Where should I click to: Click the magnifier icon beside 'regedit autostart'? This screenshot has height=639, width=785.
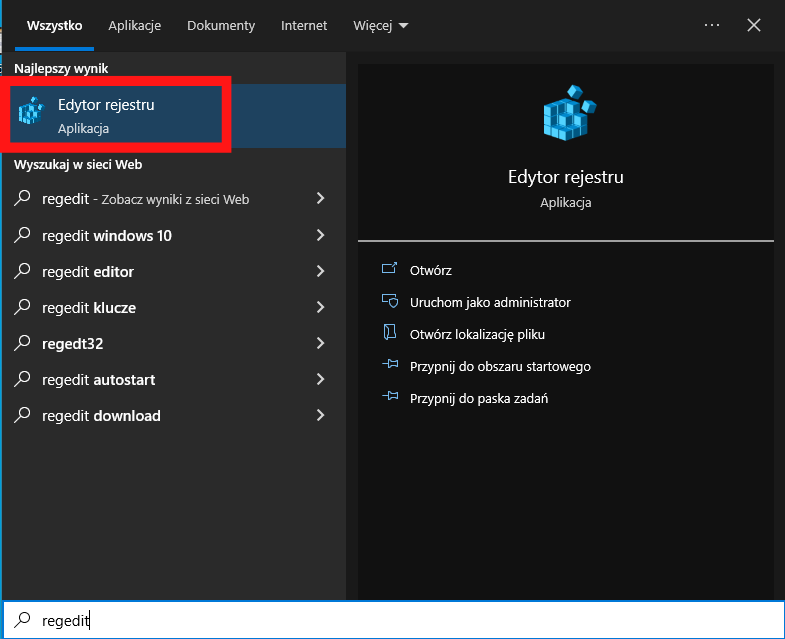tap(22, 379)
